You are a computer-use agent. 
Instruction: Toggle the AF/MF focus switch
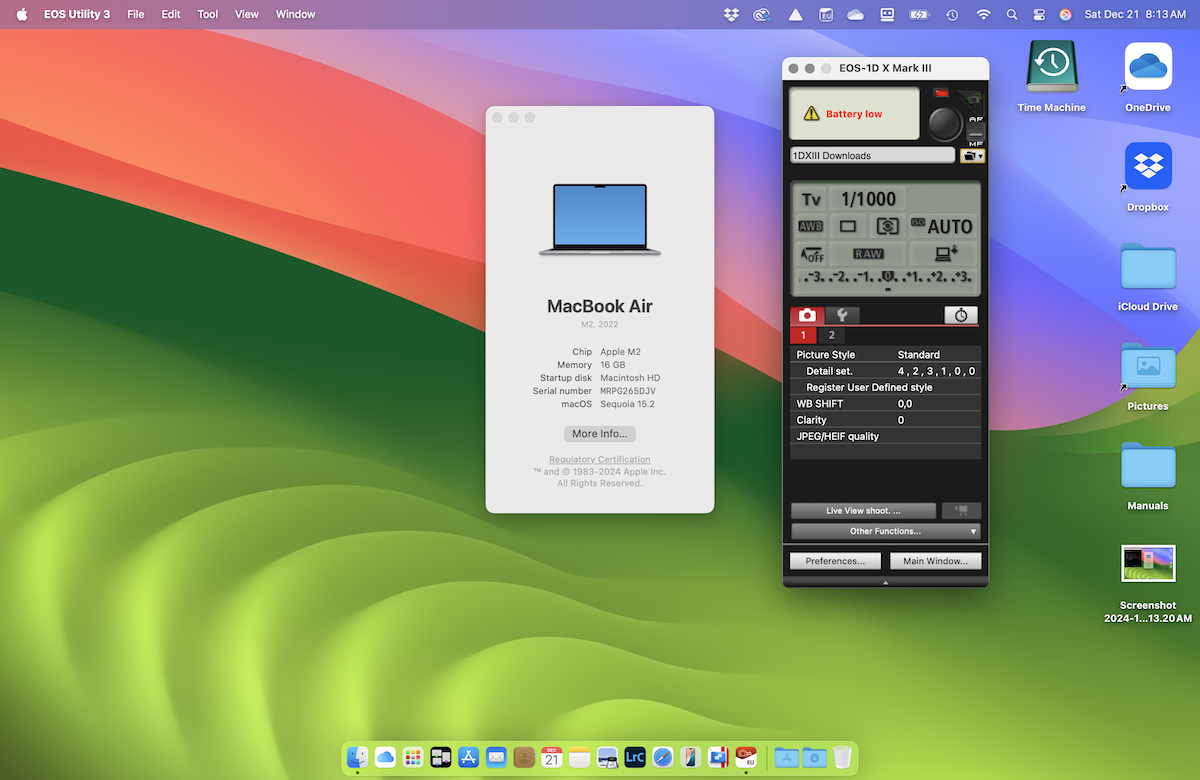pyautogui.click(x=976, y=132)
